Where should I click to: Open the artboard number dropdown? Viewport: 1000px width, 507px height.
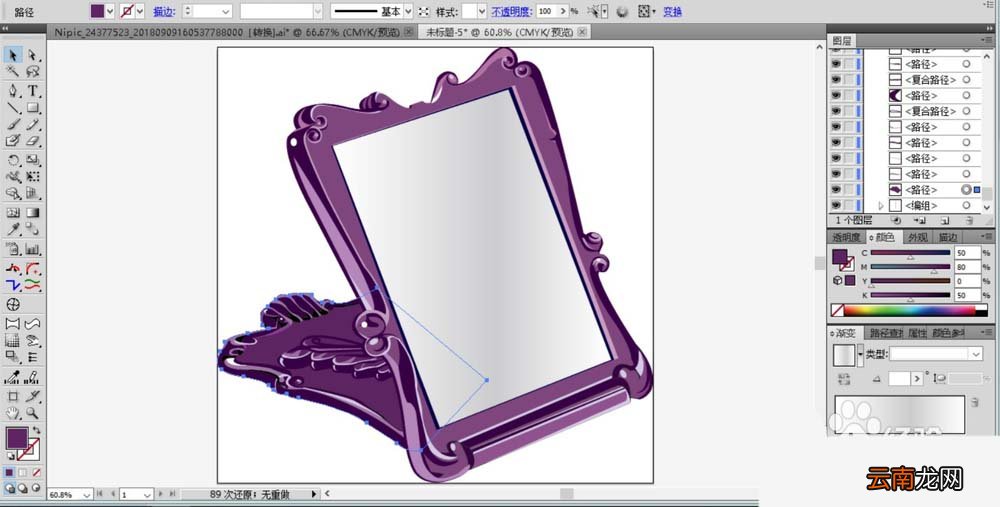pos(147,494)
